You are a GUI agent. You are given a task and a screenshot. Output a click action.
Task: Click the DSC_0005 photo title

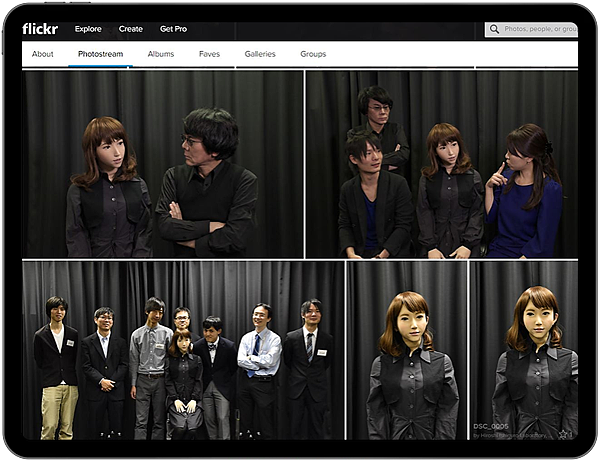click(x=490, y=425)
